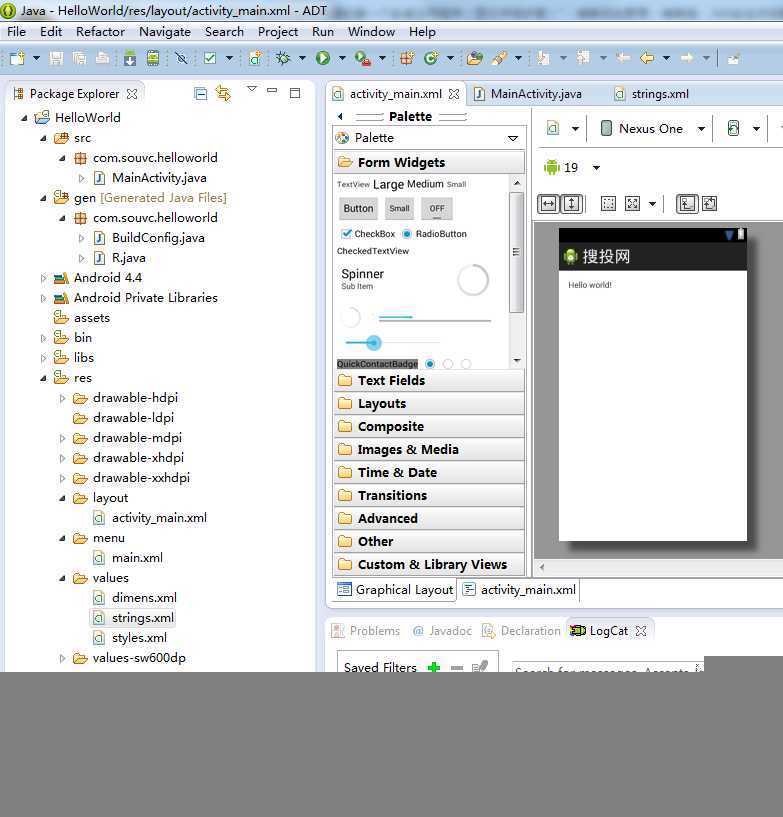783x817 pixels.
Task: Open the Palette options dropdown arrow
Action: click(513, 138)
